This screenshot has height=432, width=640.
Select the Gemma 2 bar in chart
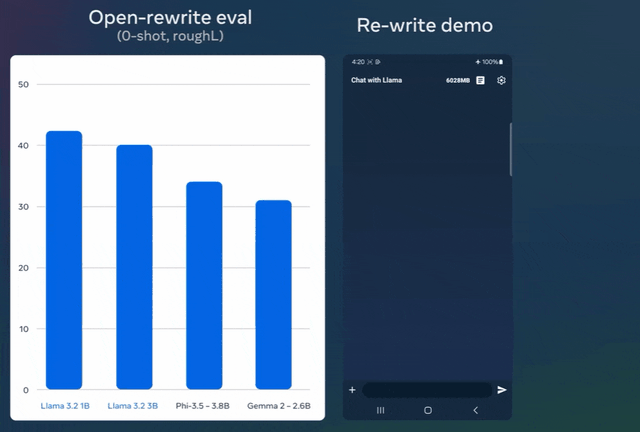[x=273, y=295]
